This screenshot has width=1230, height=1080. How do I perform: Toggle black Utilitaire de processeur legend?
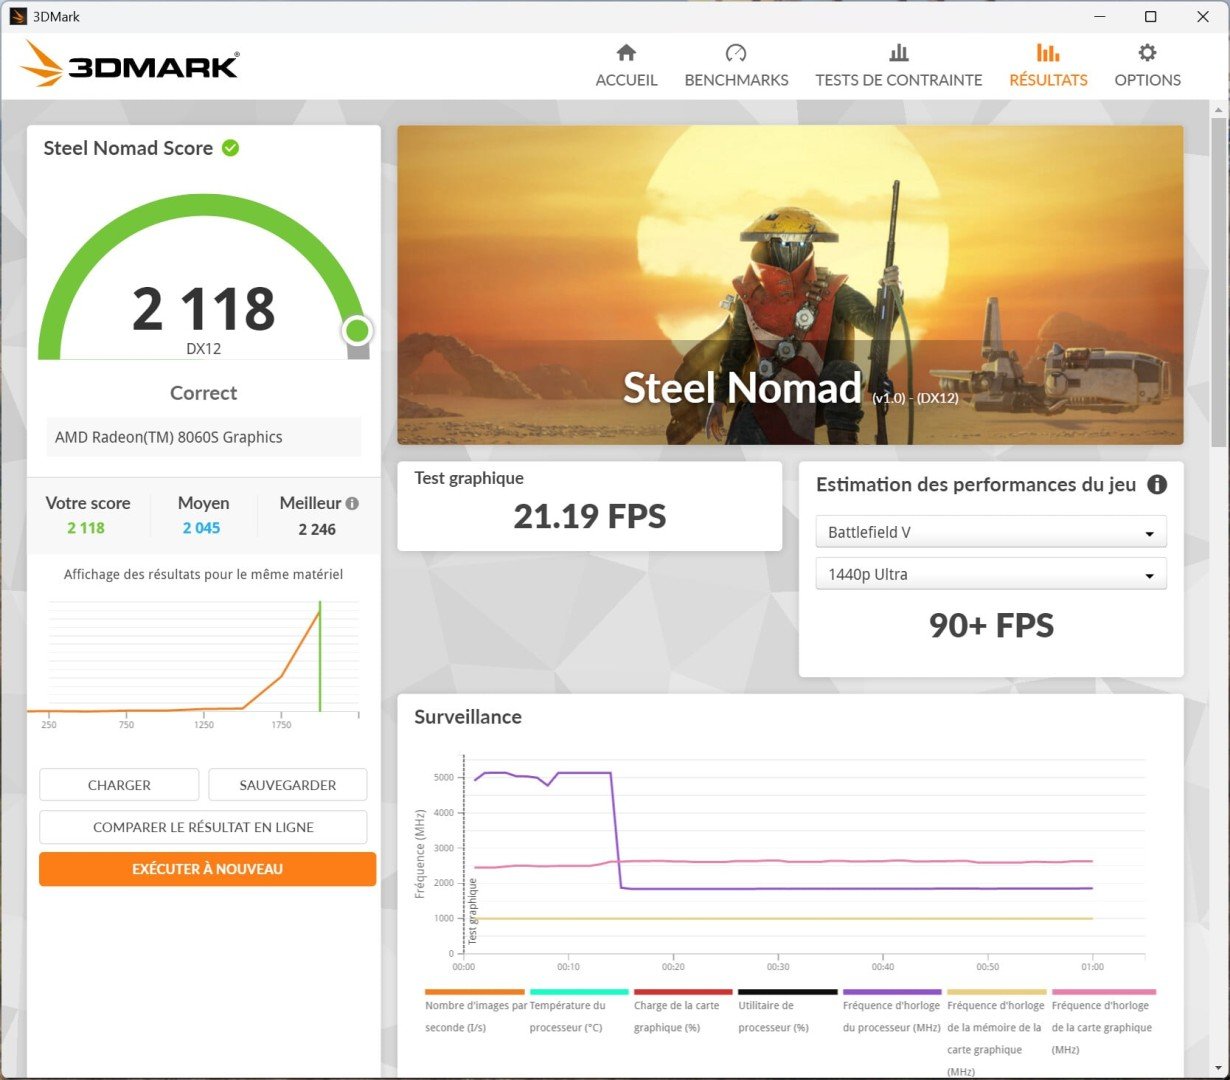(x=787, y=1010)
